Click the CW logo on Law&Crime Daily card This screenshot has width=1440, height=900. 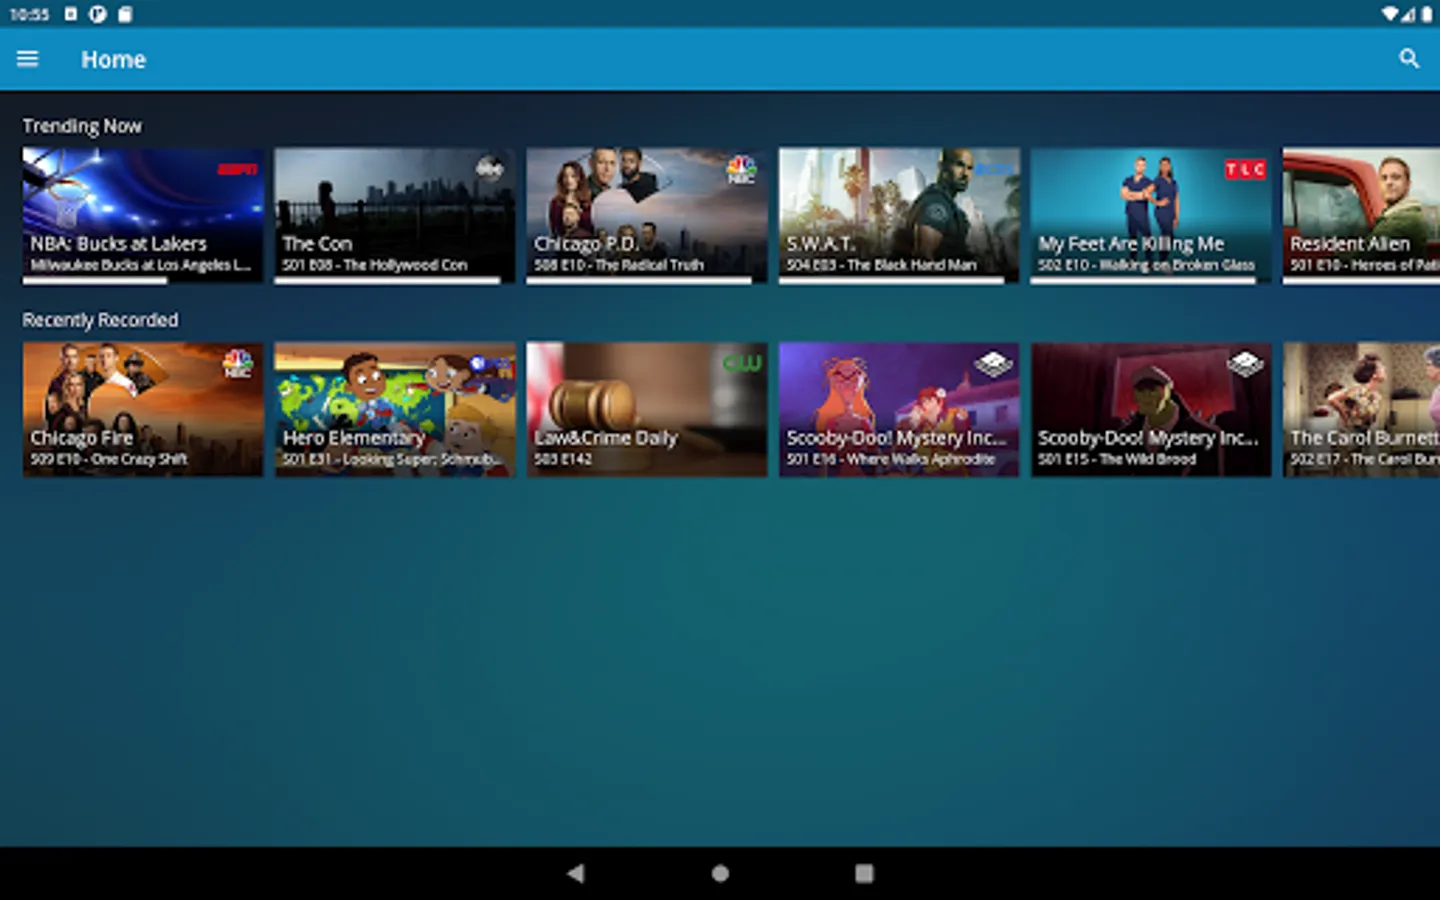(742, 363)
